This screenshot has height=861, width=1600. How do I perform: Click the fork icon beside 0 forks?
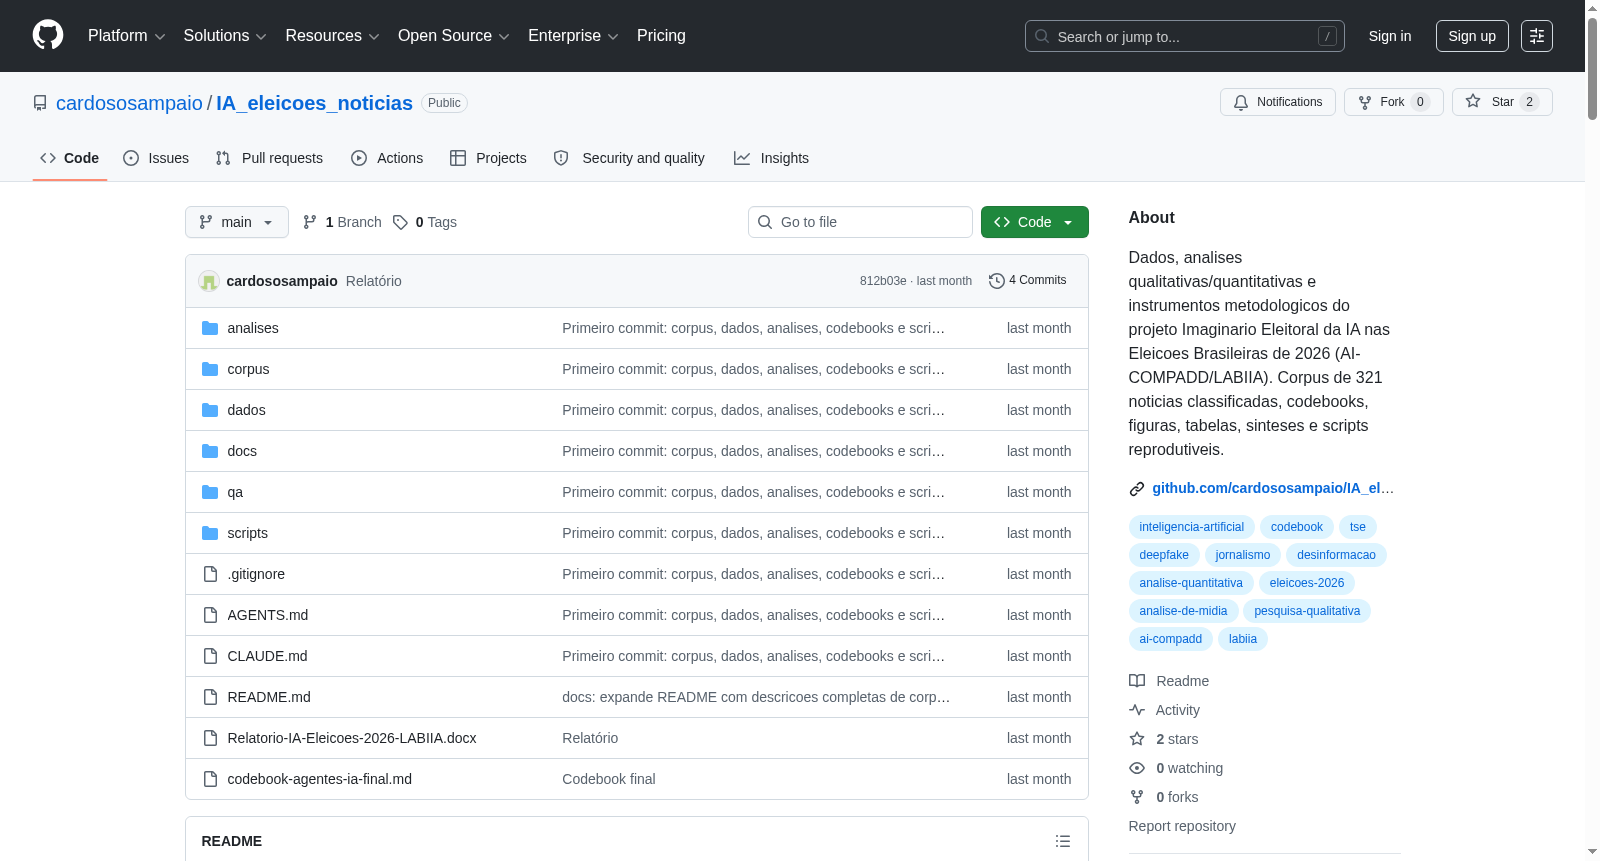click(x=1137, y=797)
